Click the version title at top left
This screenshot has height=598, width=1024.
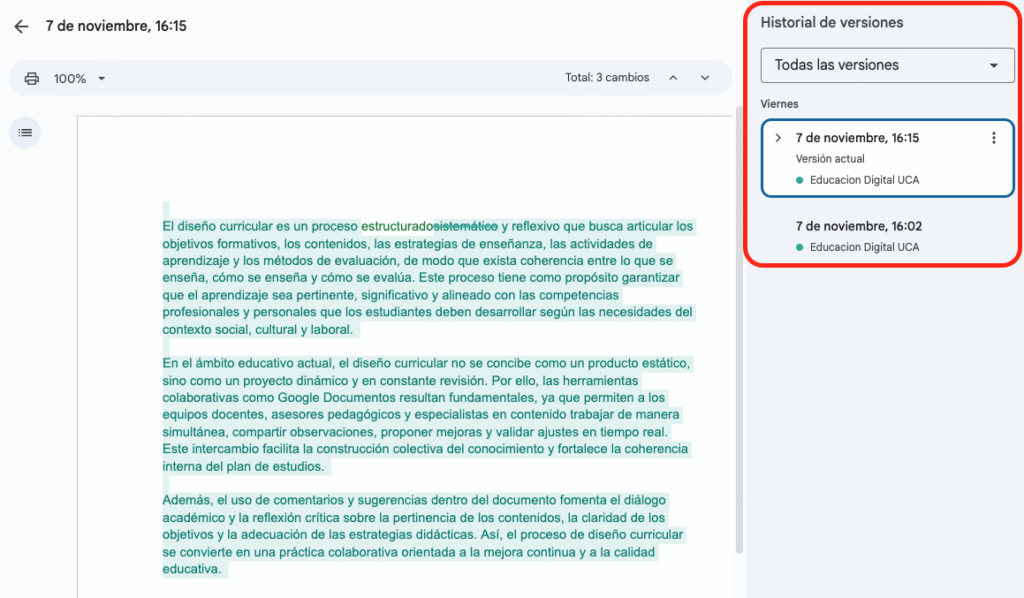click(116, 27)
